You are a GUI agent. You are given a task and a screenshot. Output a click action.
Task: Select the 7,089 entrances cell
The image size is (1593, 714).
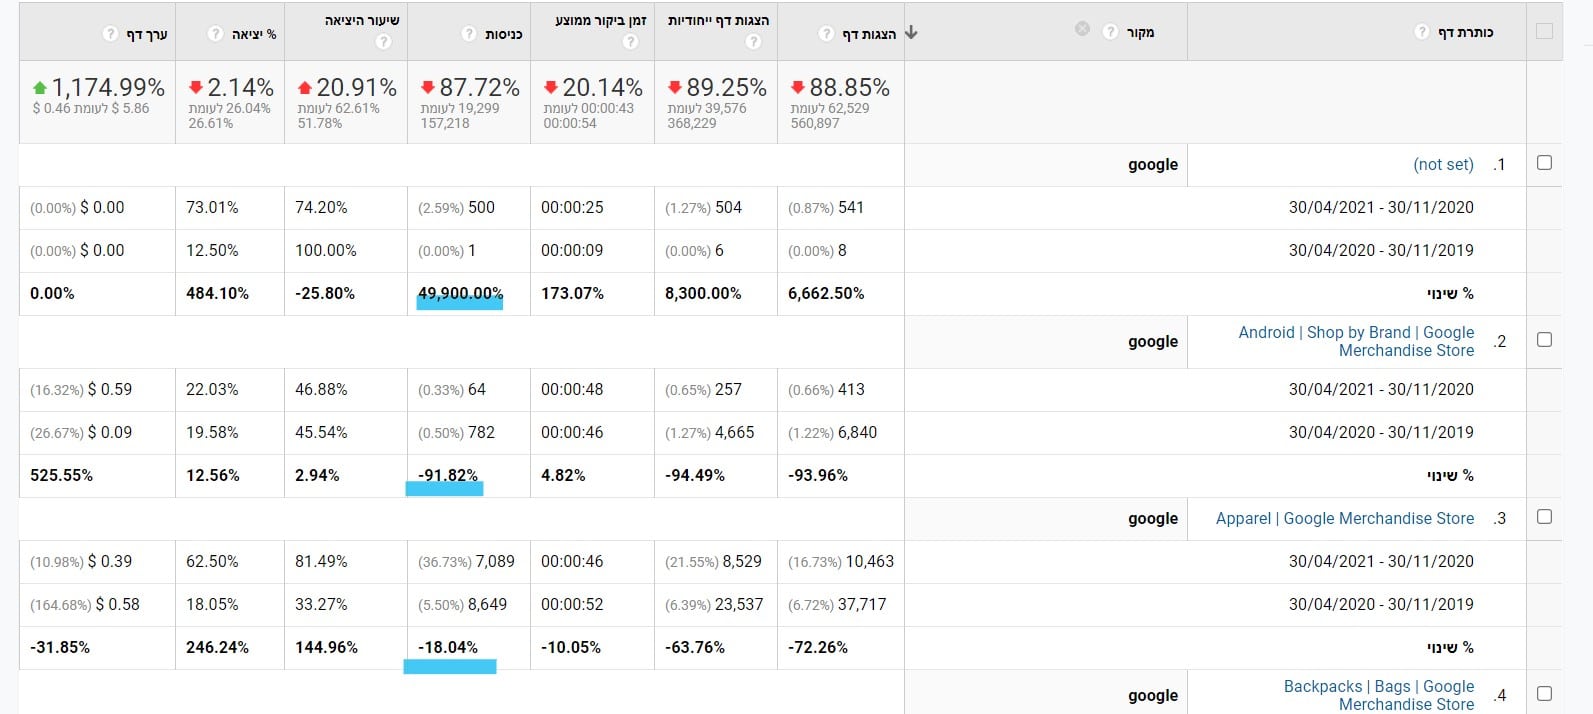[495, 561]
